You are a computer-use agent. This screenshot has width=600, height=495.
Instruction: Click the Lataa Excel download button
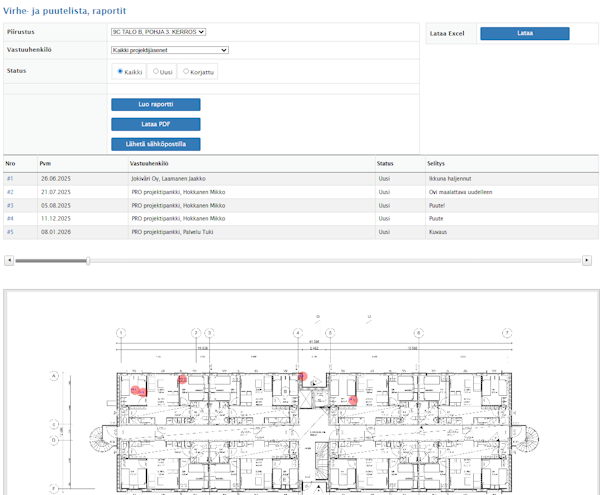click(524, 33)
